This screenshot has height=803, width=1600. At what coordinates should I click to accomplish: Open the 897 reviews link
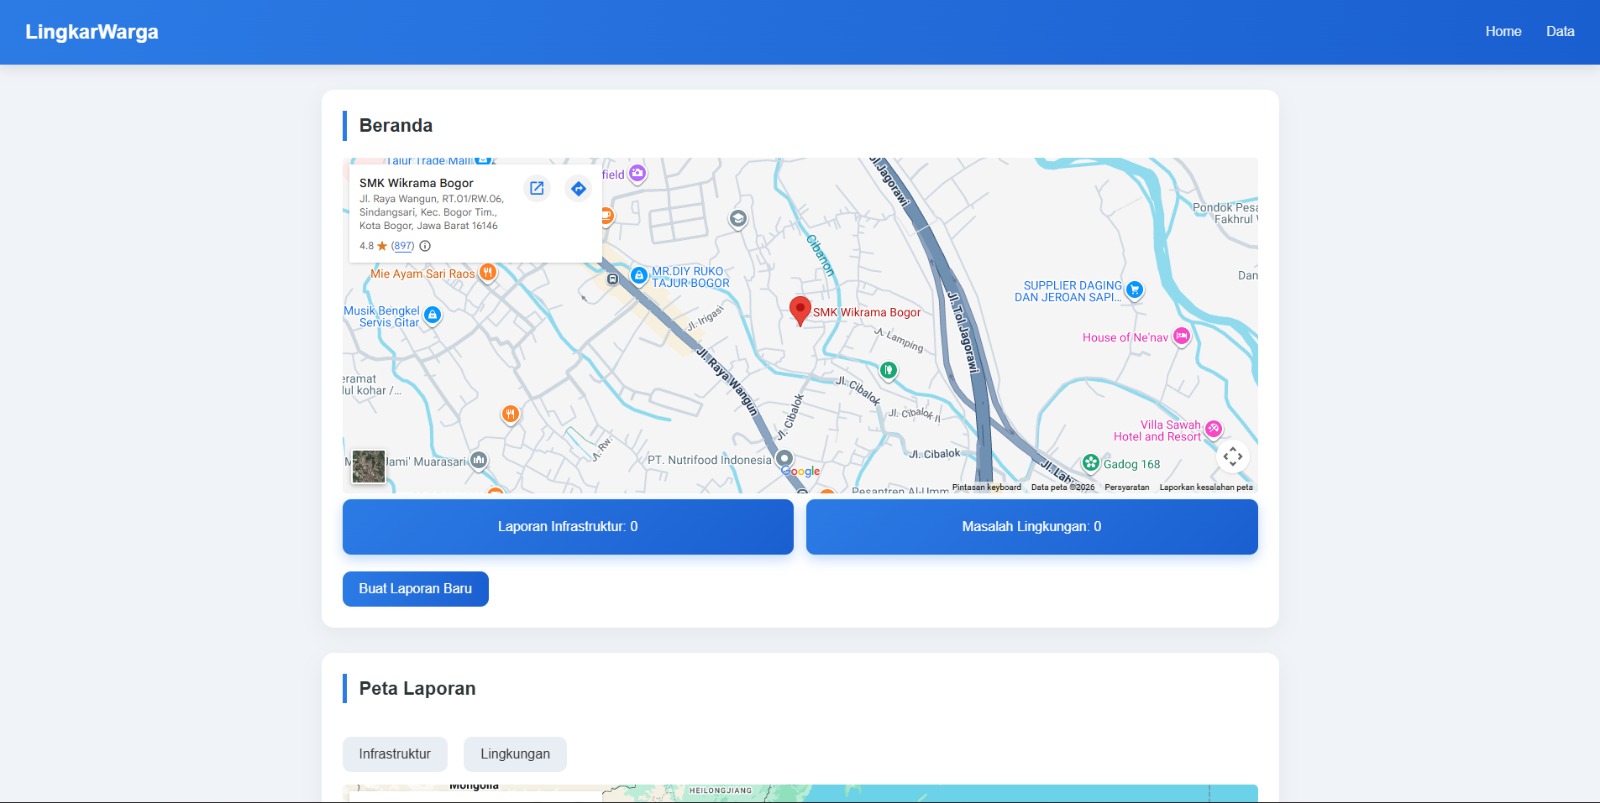point(402,246)
